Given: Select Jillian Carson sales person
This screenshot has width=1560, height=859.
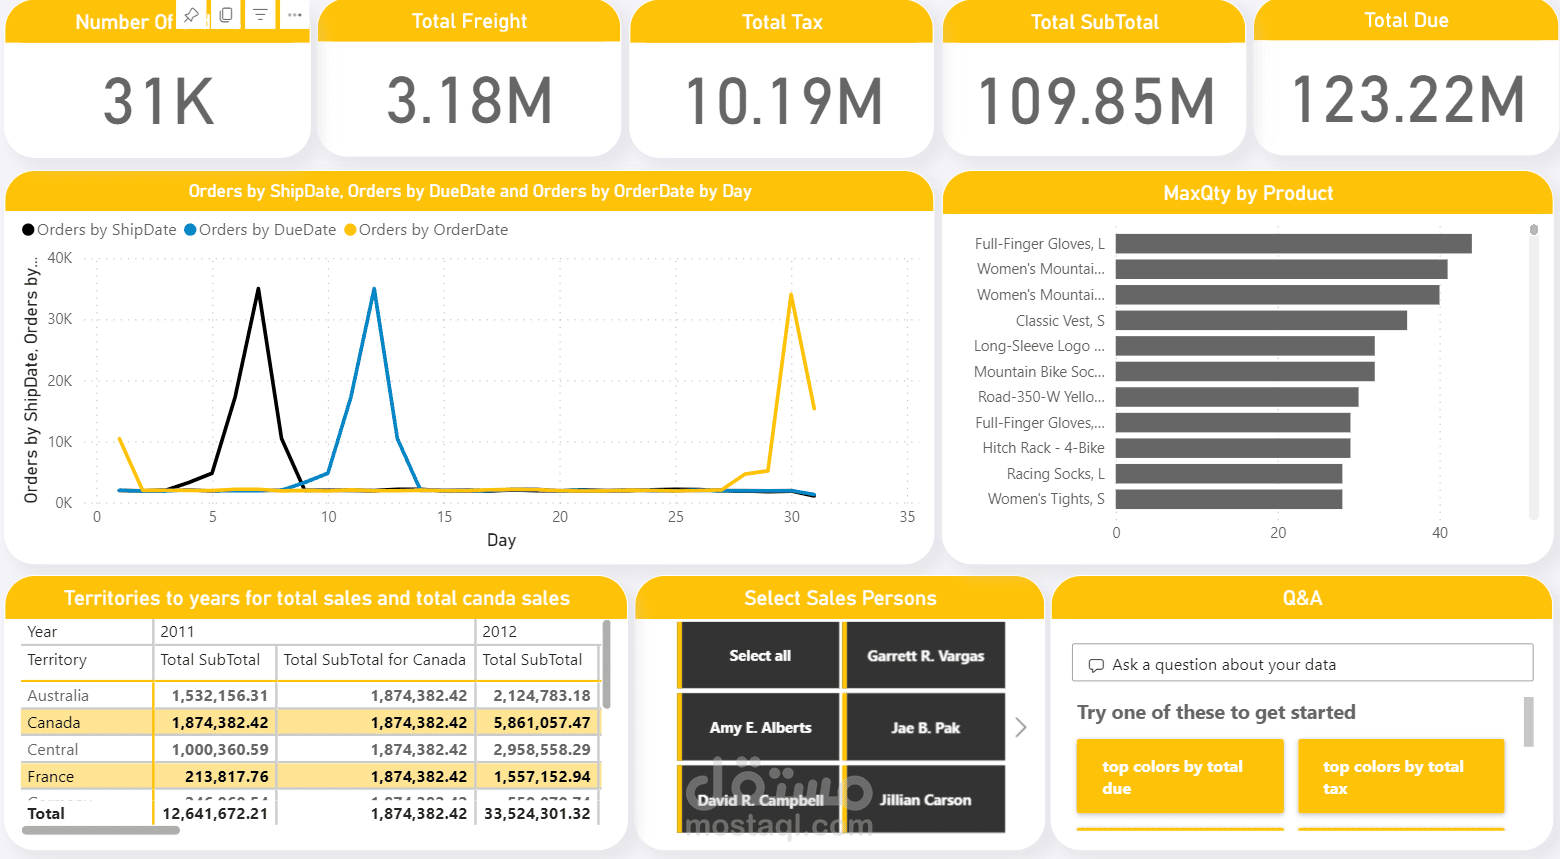Looking at the screenshot, I should pyautogui.click(x=924, y=799).
